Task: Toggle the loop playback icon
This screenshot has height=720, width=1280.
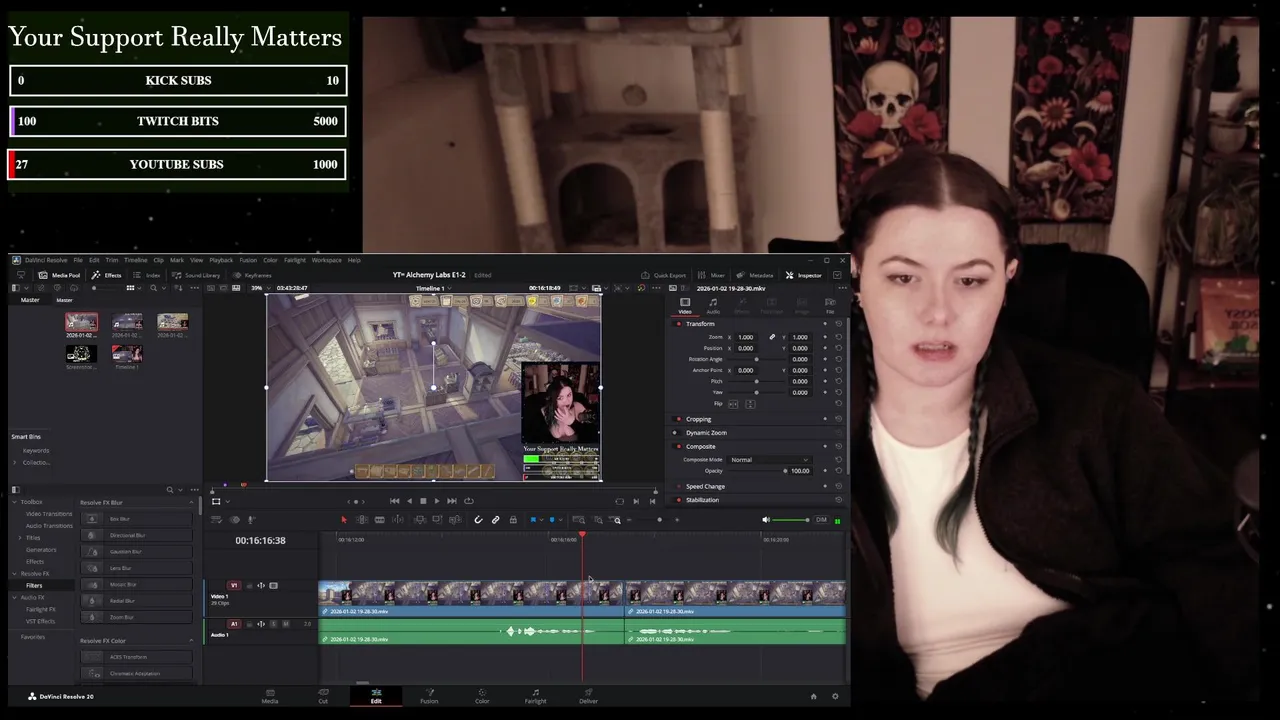Action: [x=469, y=501]
